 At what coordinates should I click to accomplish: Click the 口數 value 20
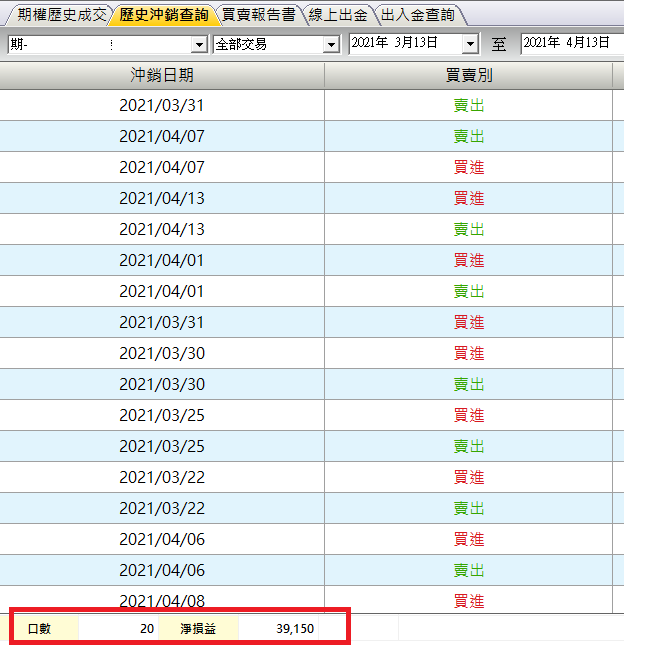pyautogui.click(x=147, y=629)
